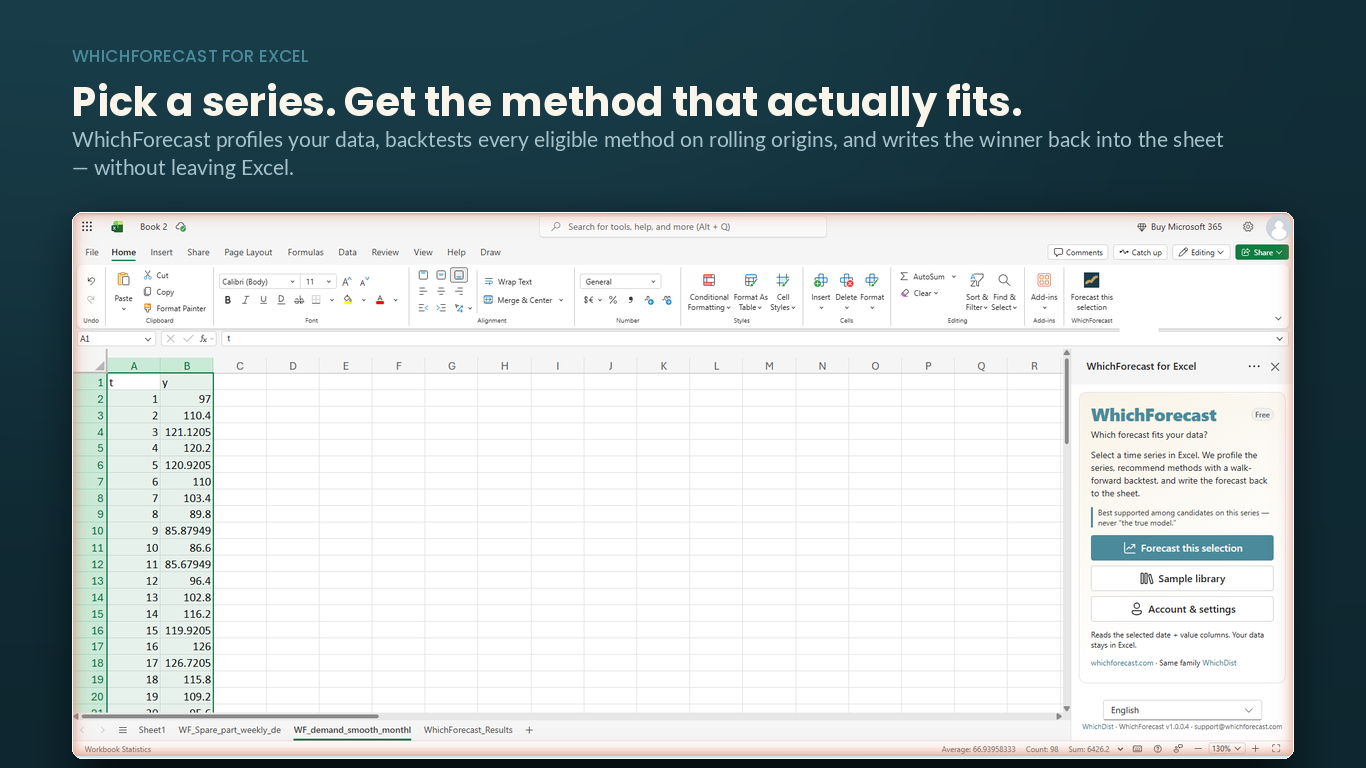
Task: Click the percent style icon
Action: tap(613, 300)
